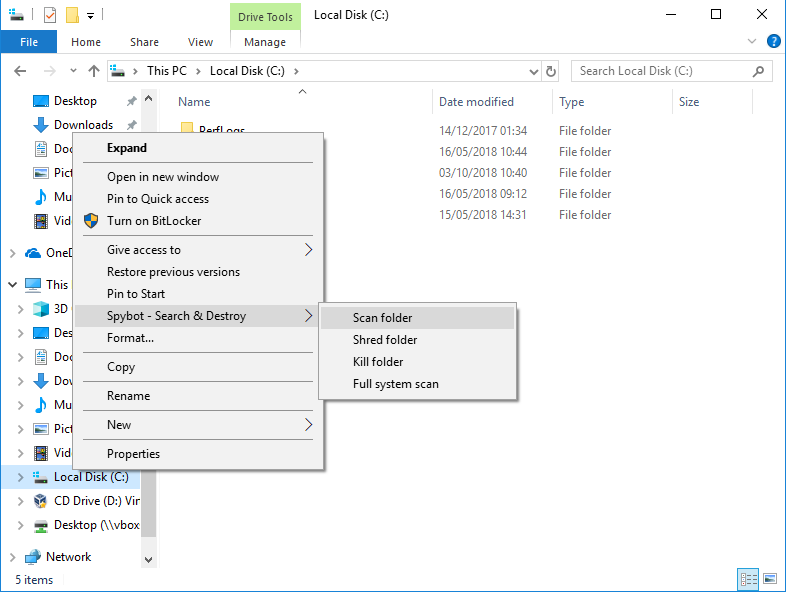The width and height of the screenshot is (786, 592).
Task: Click the Properties checkmark icon in title bar
Action: point(50,15)
